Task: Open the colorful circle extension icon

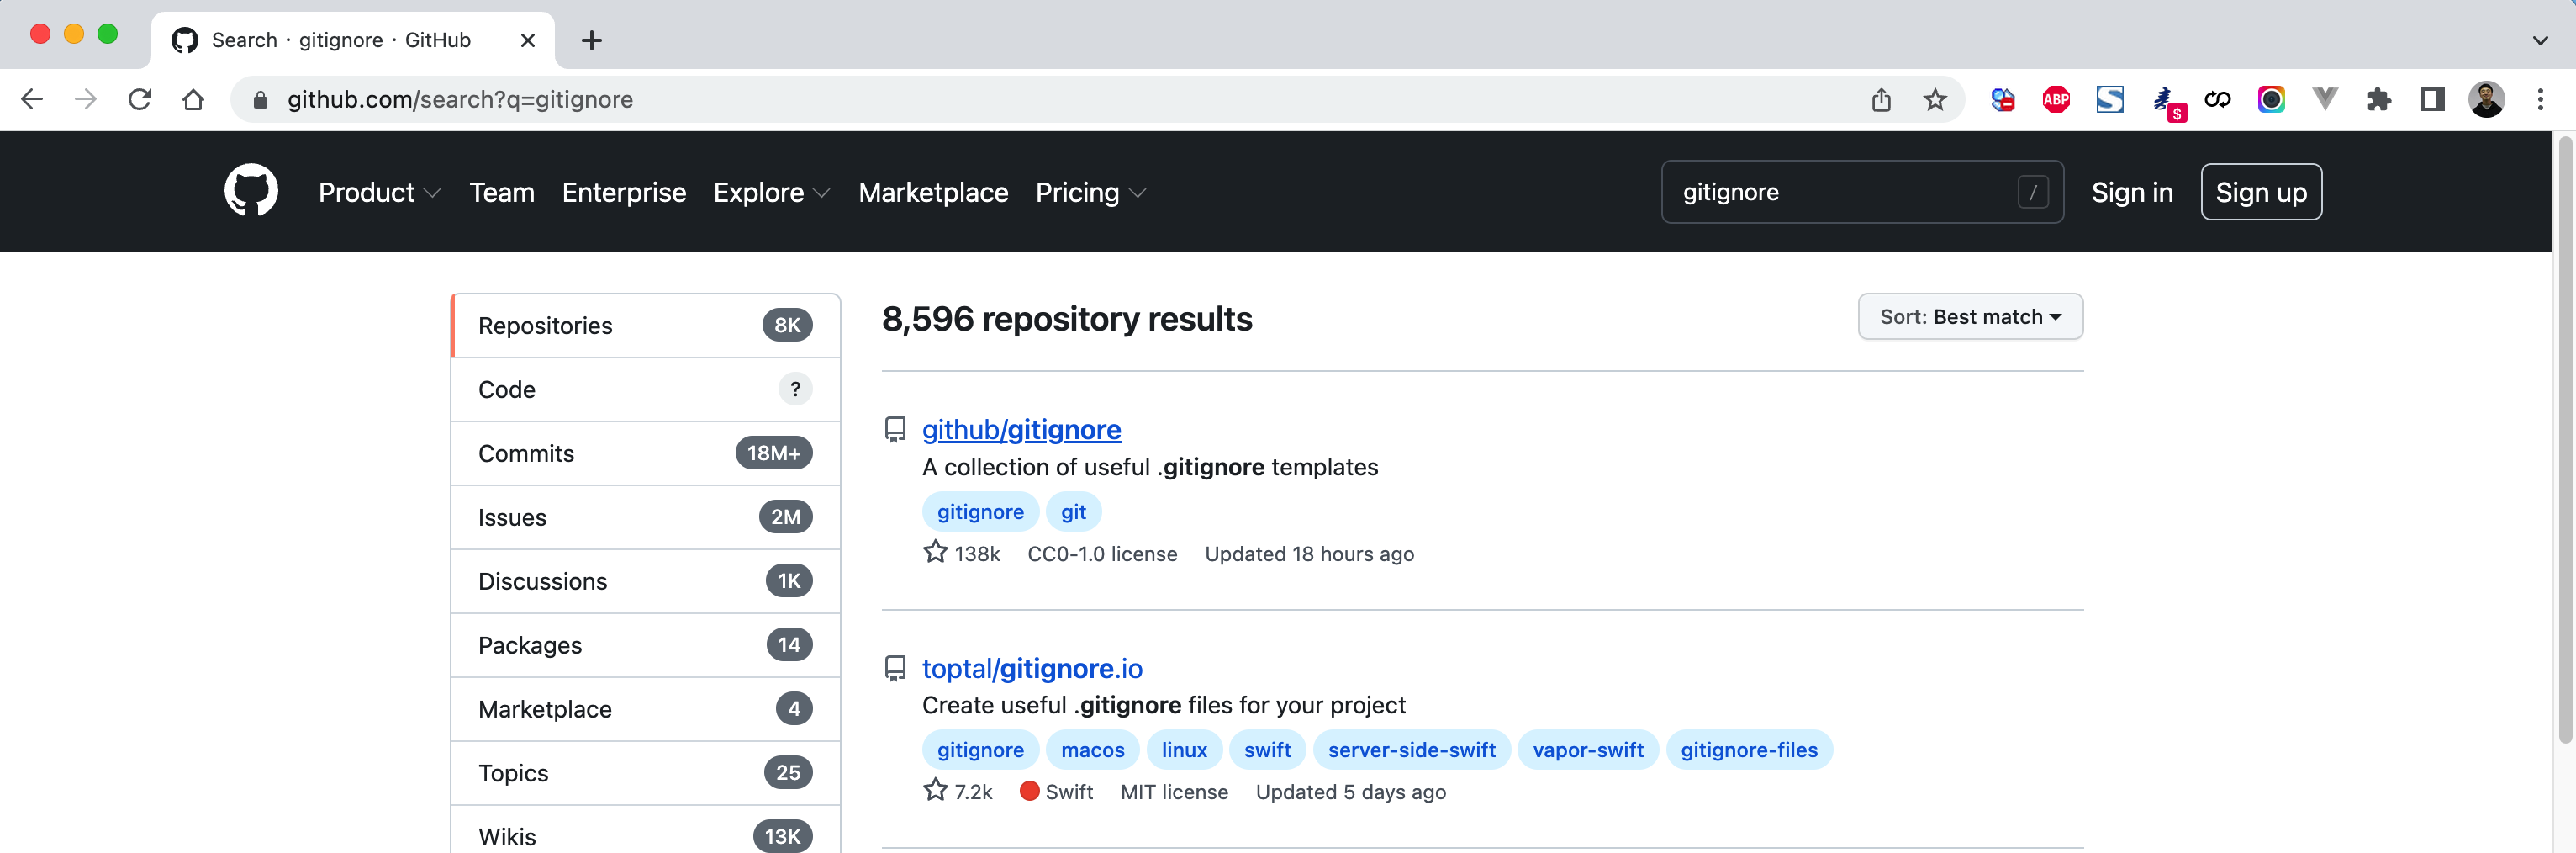Action: click(x=2271, y=99)
